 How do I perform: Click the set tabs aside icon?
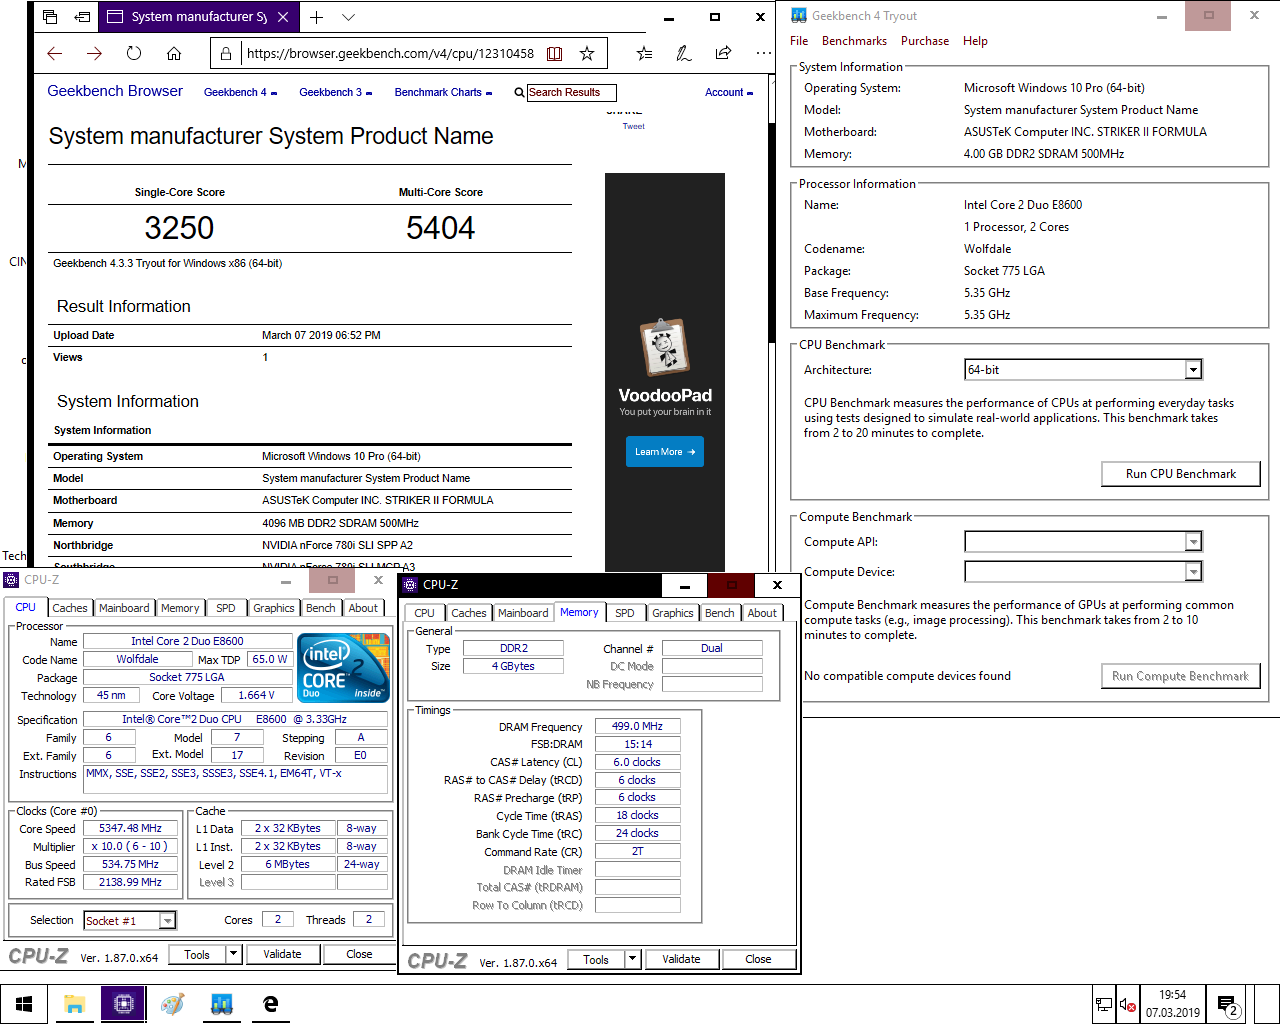tap(82, 17)
